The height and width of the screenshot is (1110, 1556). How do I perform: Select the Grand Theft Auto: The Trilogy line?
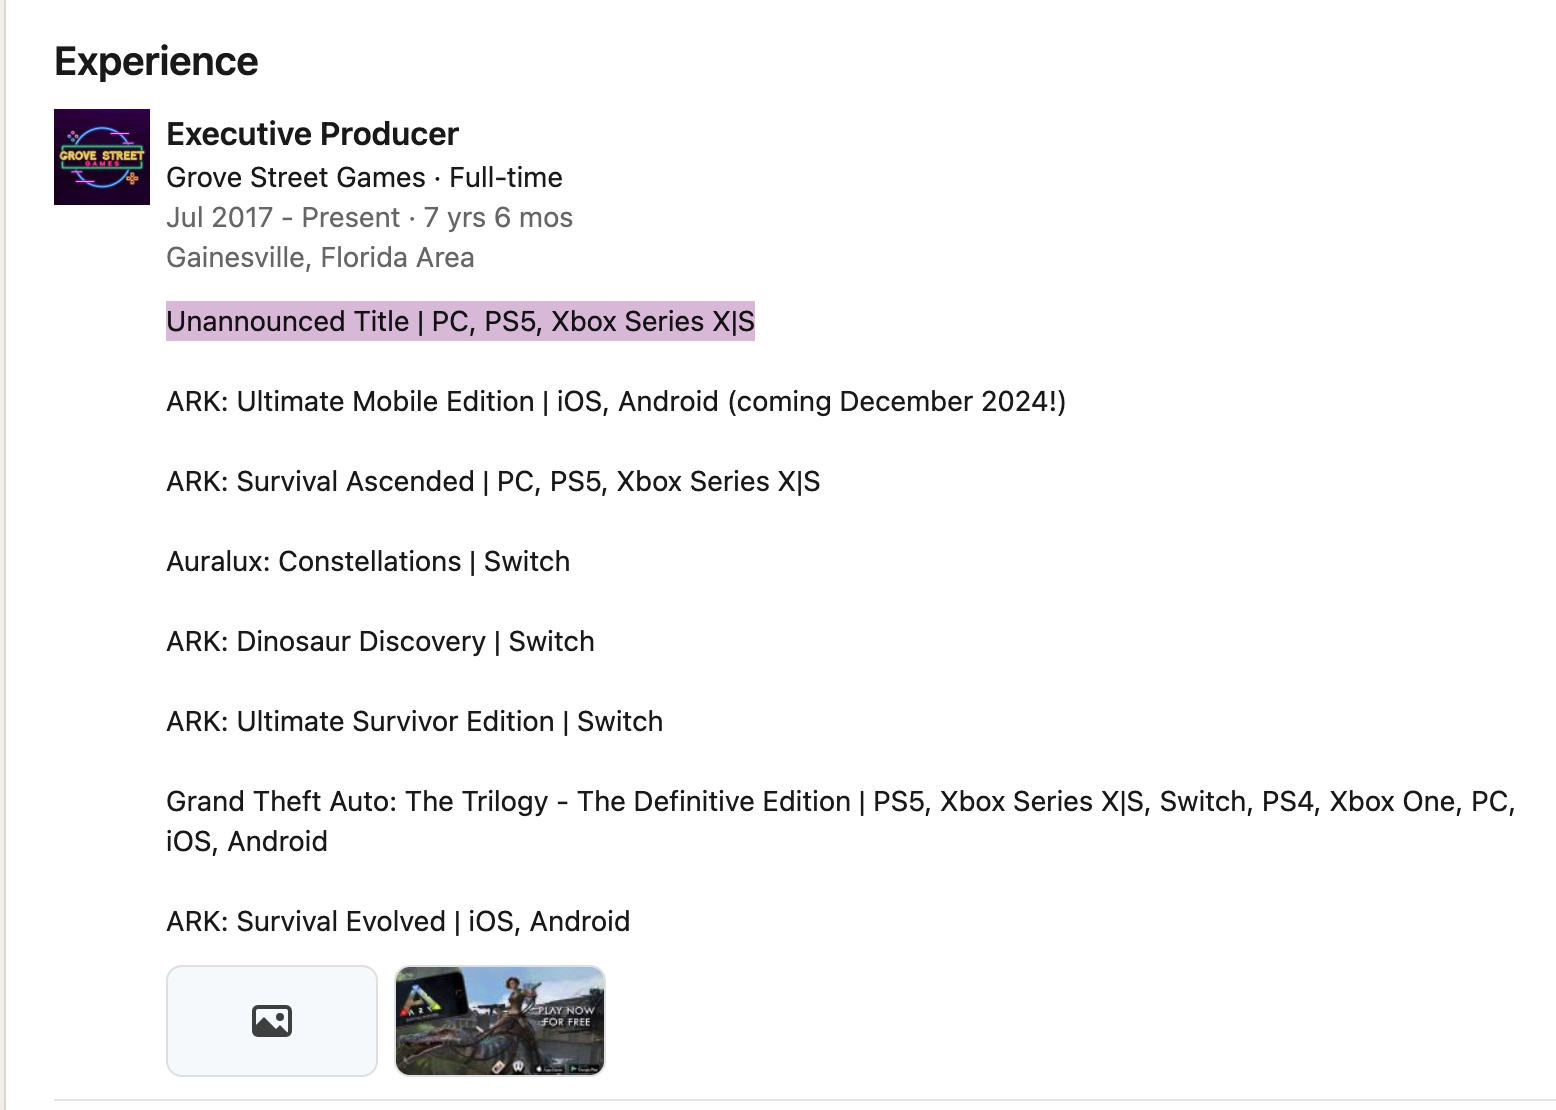pos(840,801)
